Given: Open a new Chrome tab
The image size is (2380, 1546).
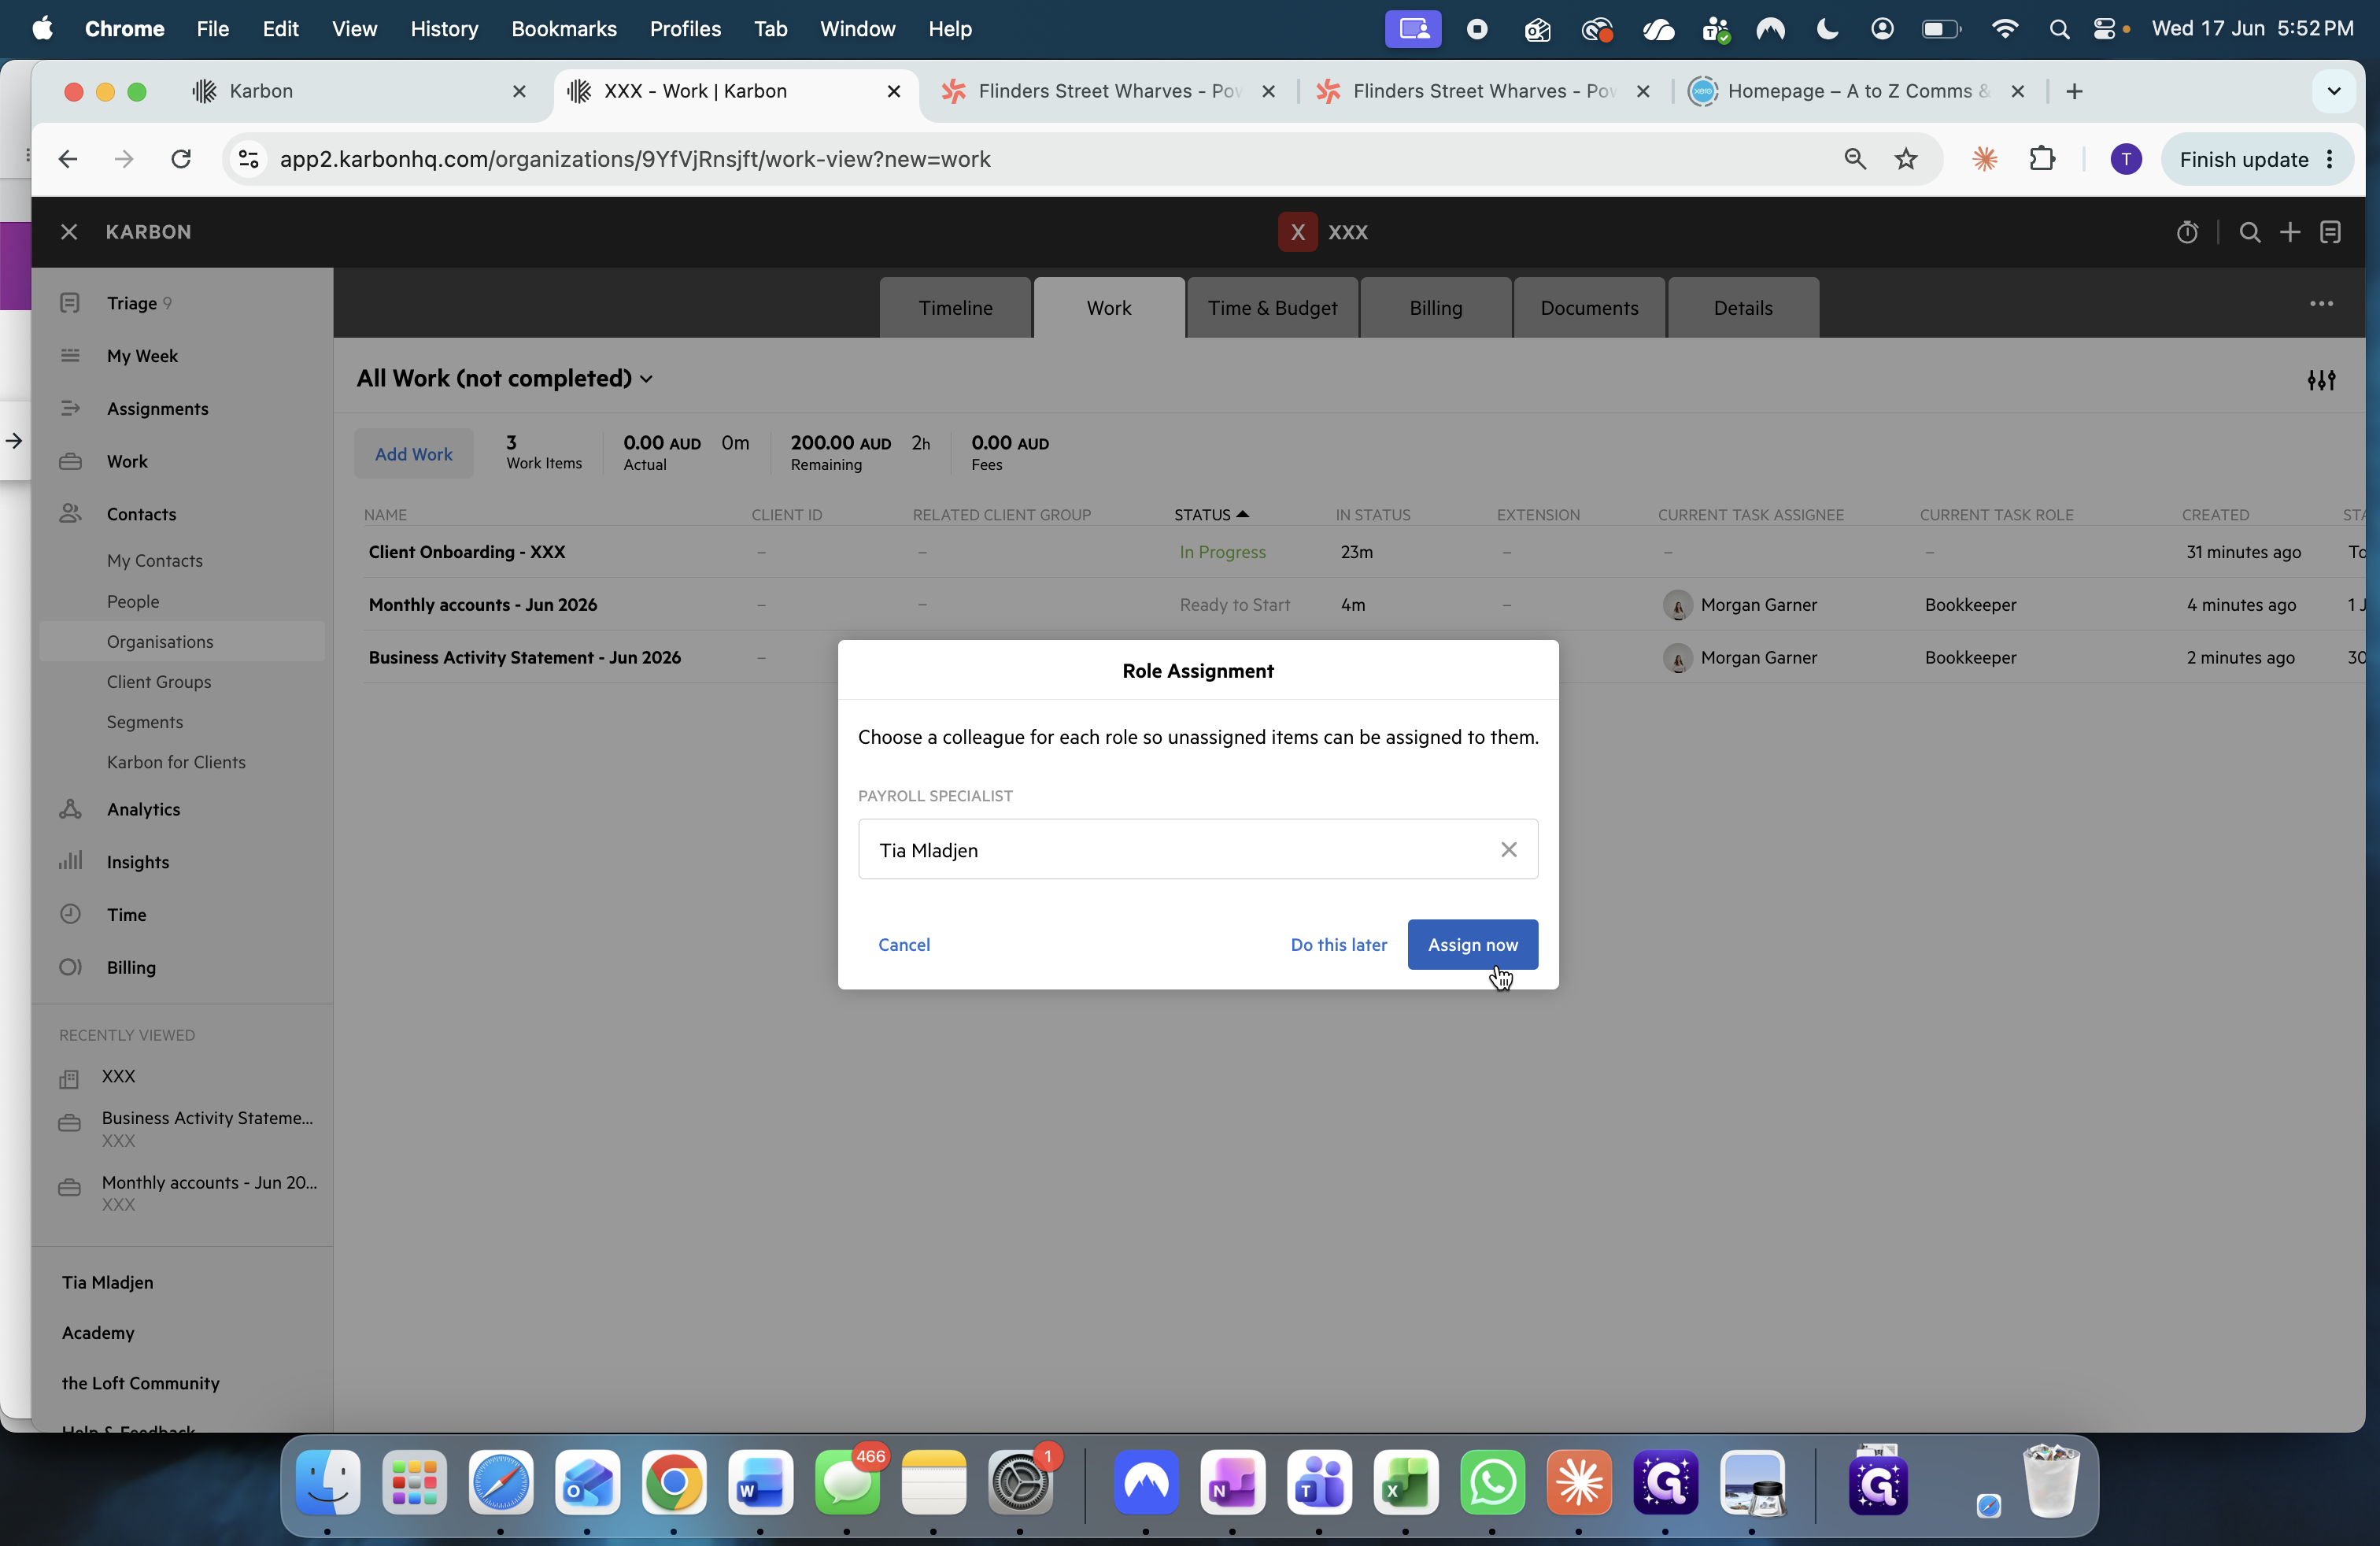Looking at the screenshot, I should [x=2074, y=91].
